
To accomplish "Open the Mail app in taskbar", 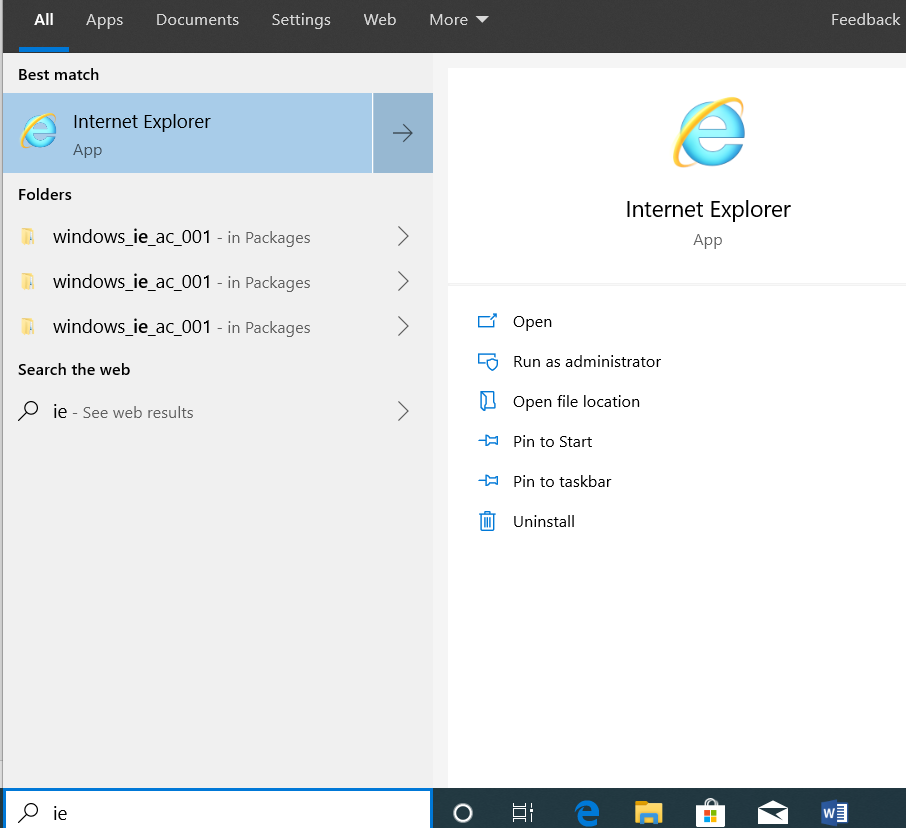I will coord(773,813).
